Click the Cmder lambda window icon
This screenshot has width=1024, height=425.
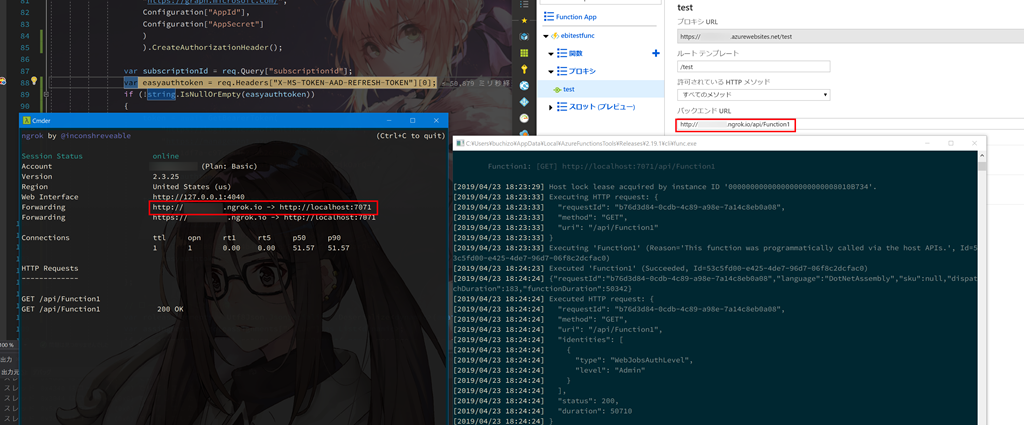point(26,119)
